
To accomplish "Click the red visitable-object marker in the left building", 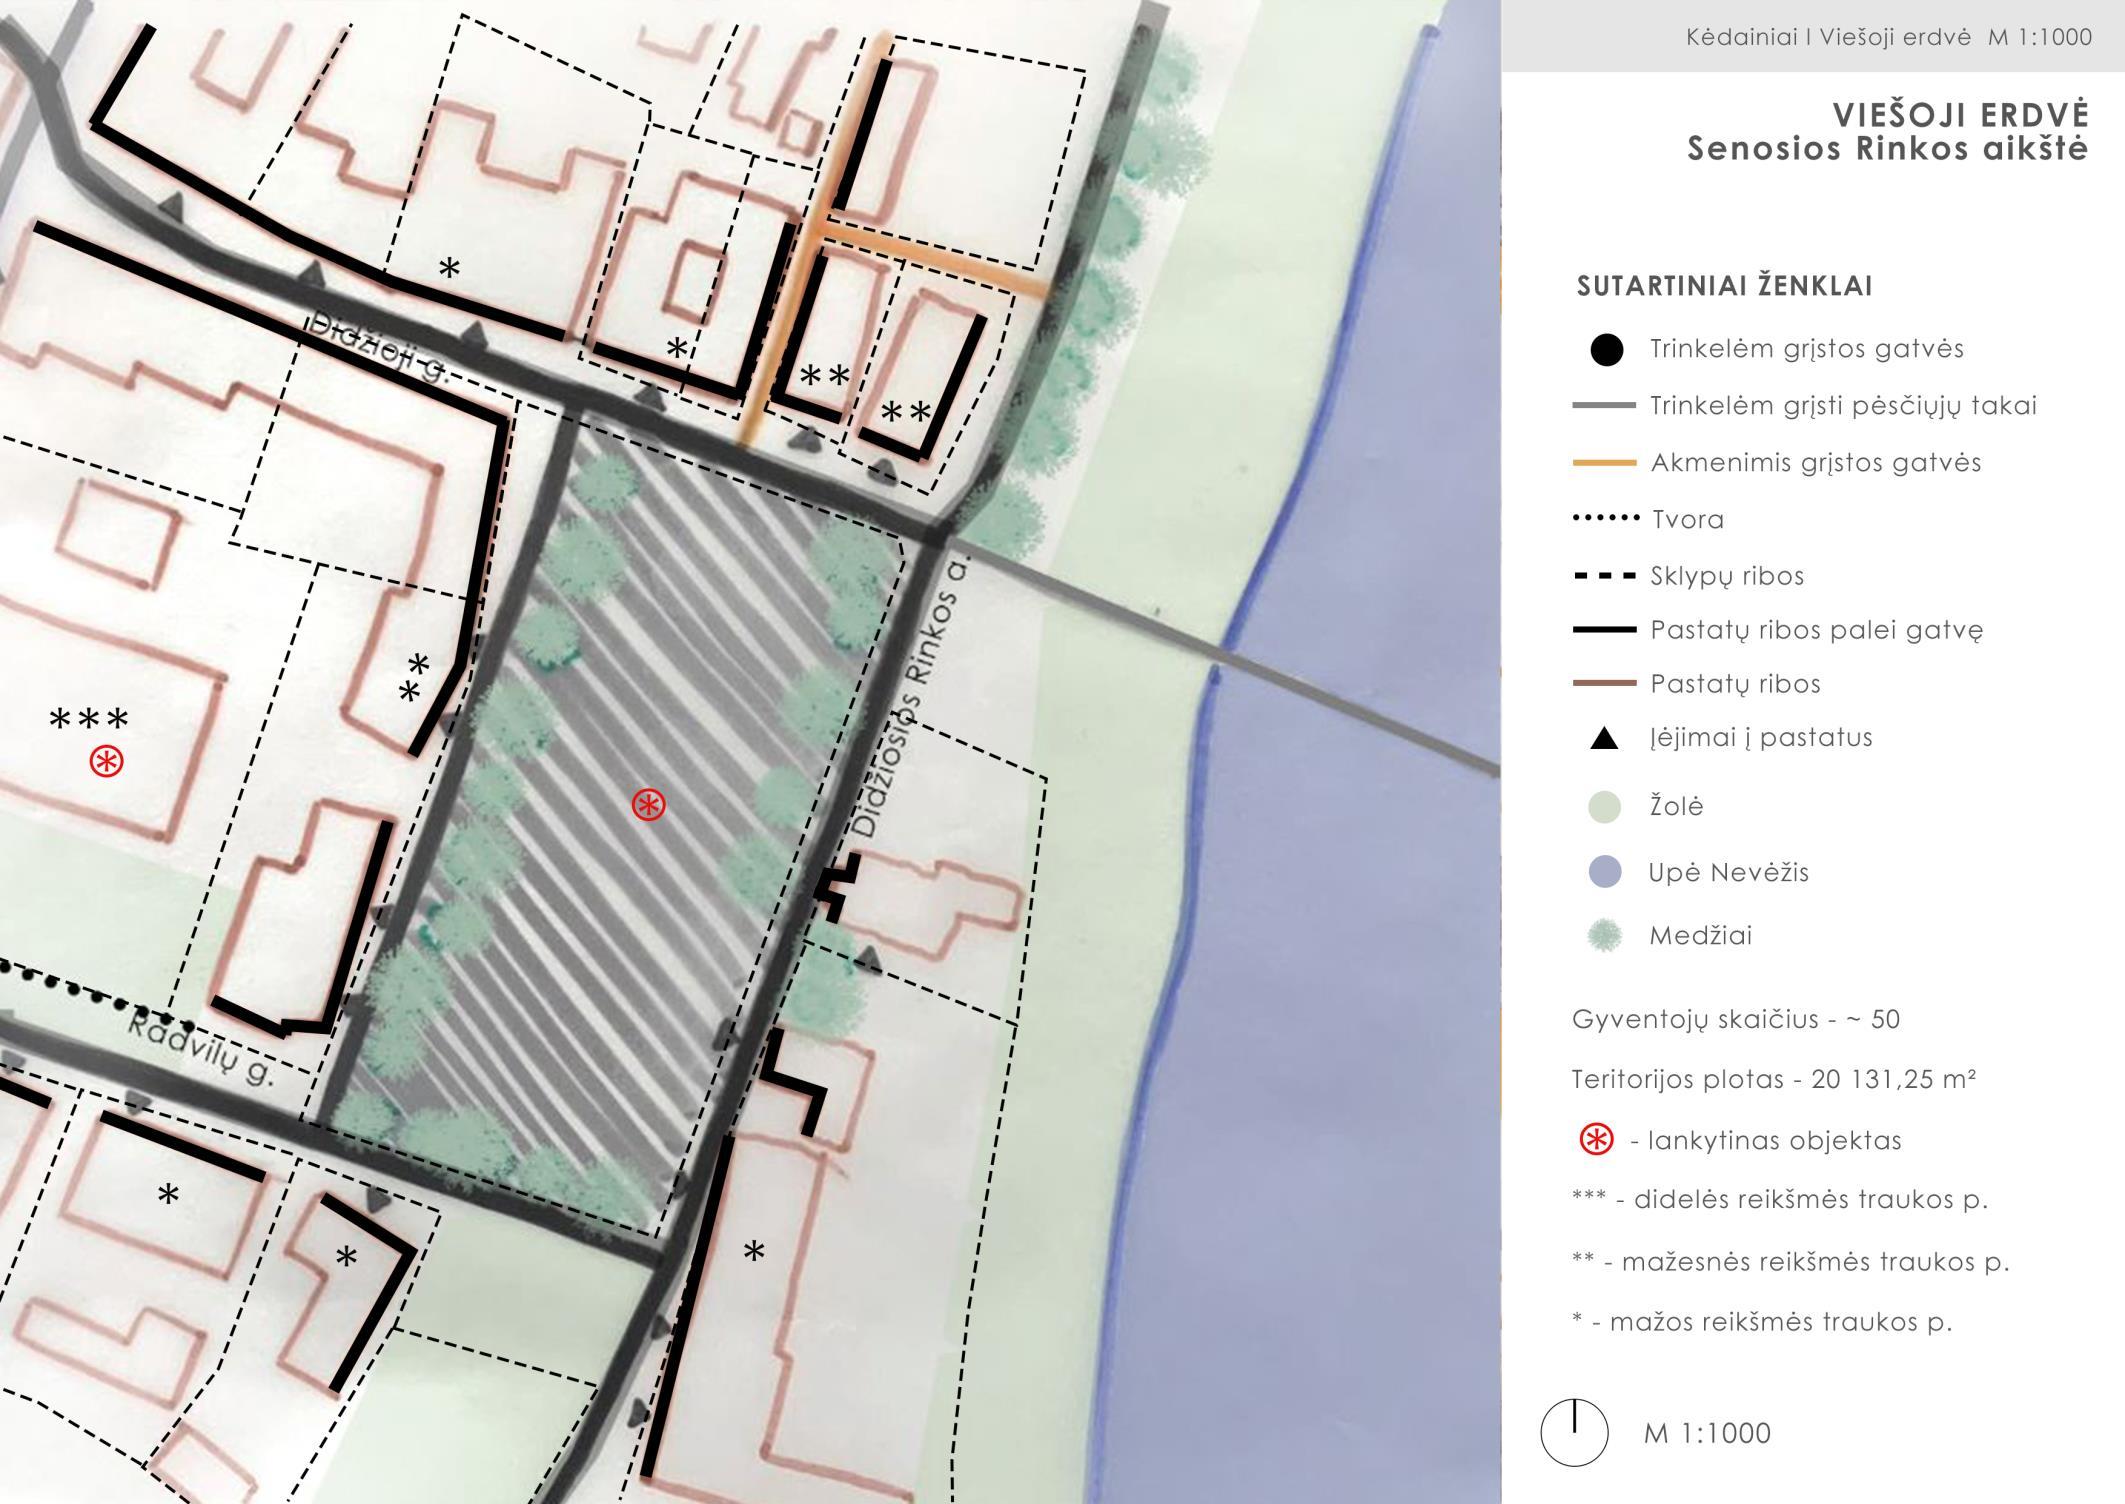I will (x=107, y=762).
